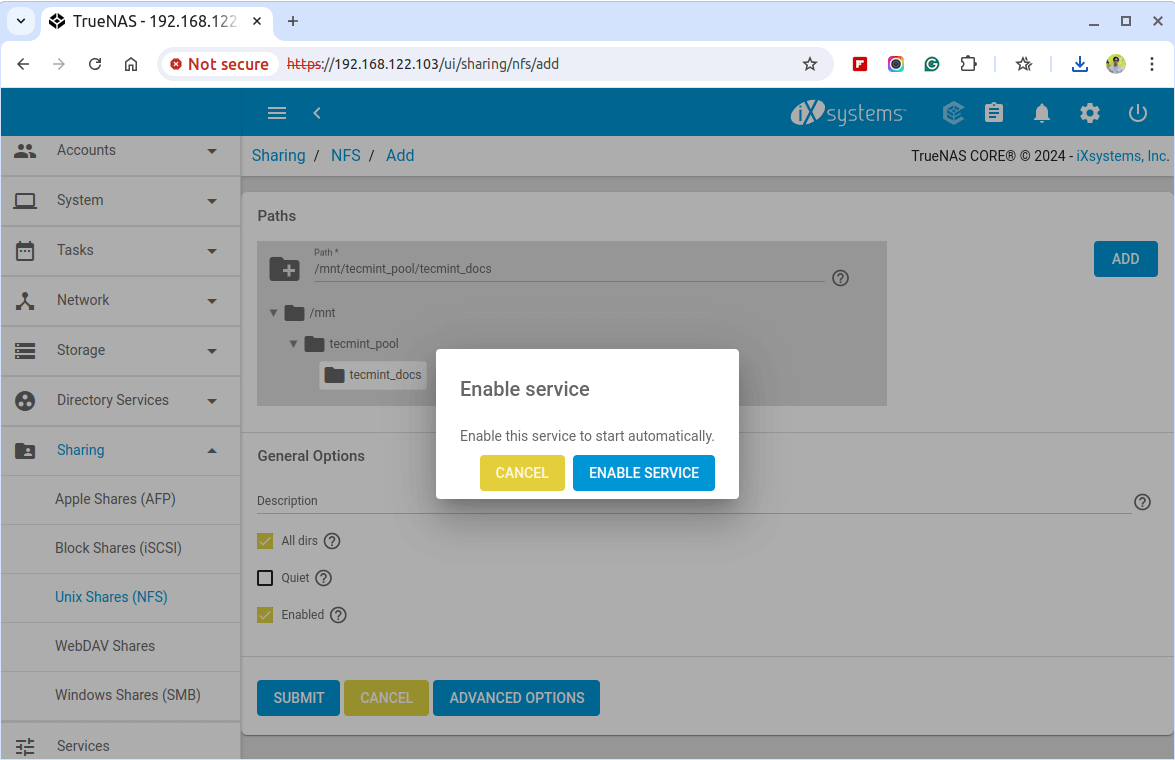The width and height of the screenshot is (1175, 760).
Task: Click the Tasks calendar icon in sidebar
Action: 25,250
